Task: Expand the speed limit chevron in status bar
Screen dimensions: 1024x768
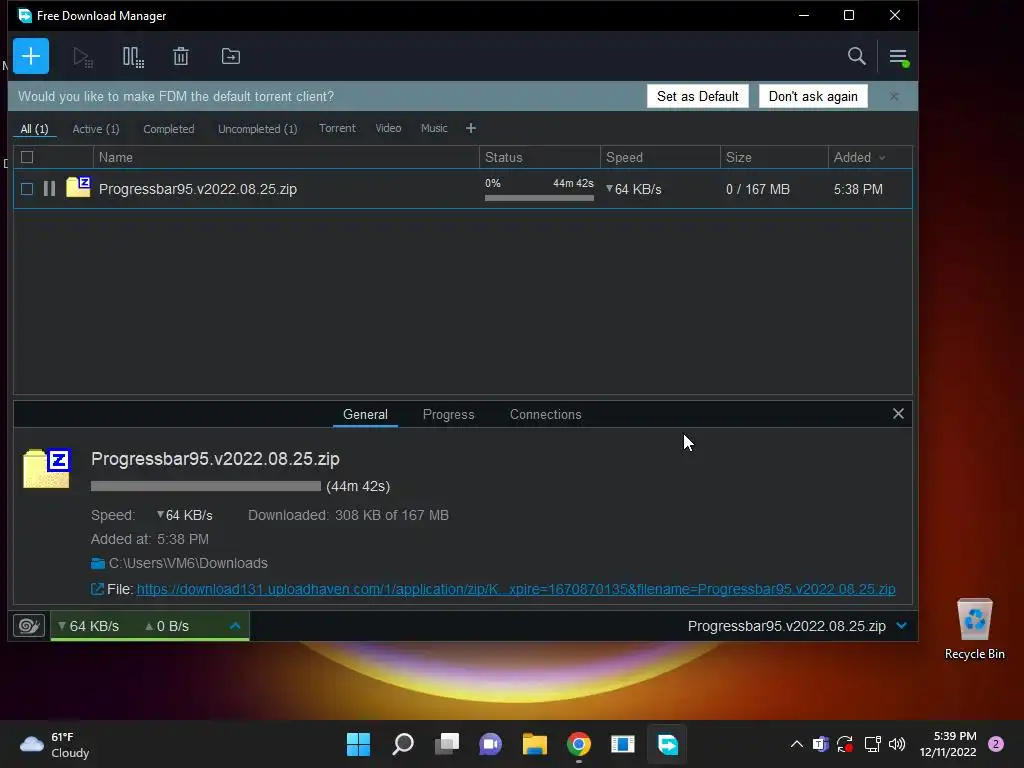Action: 235,626
